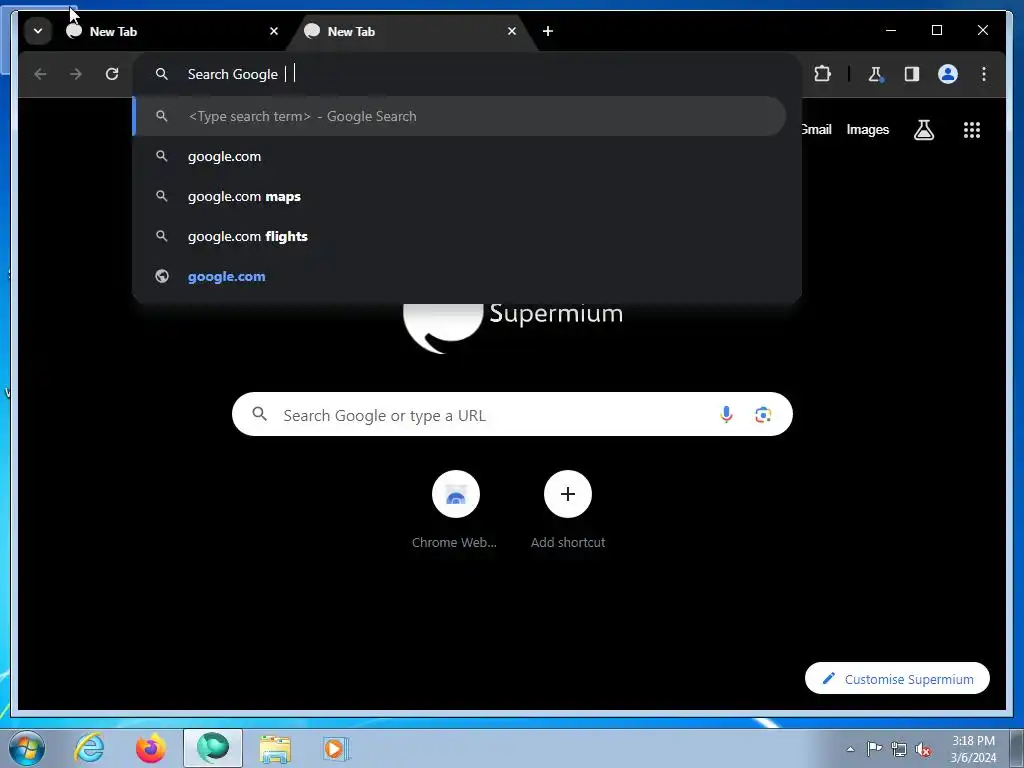Image resolution: width=1024 pixels, height=768 pixels.
Task: Open the Windows Start menu
Action: coord(26,748)
